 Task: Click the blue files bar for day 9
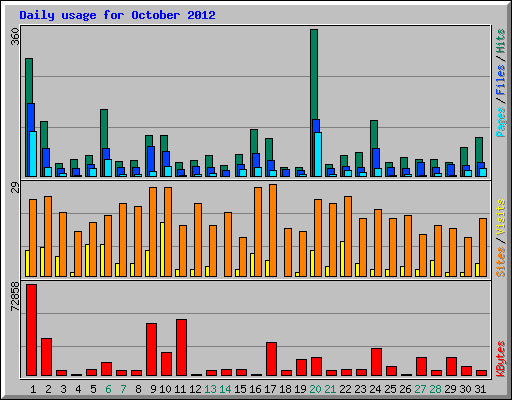coord(151,159)
